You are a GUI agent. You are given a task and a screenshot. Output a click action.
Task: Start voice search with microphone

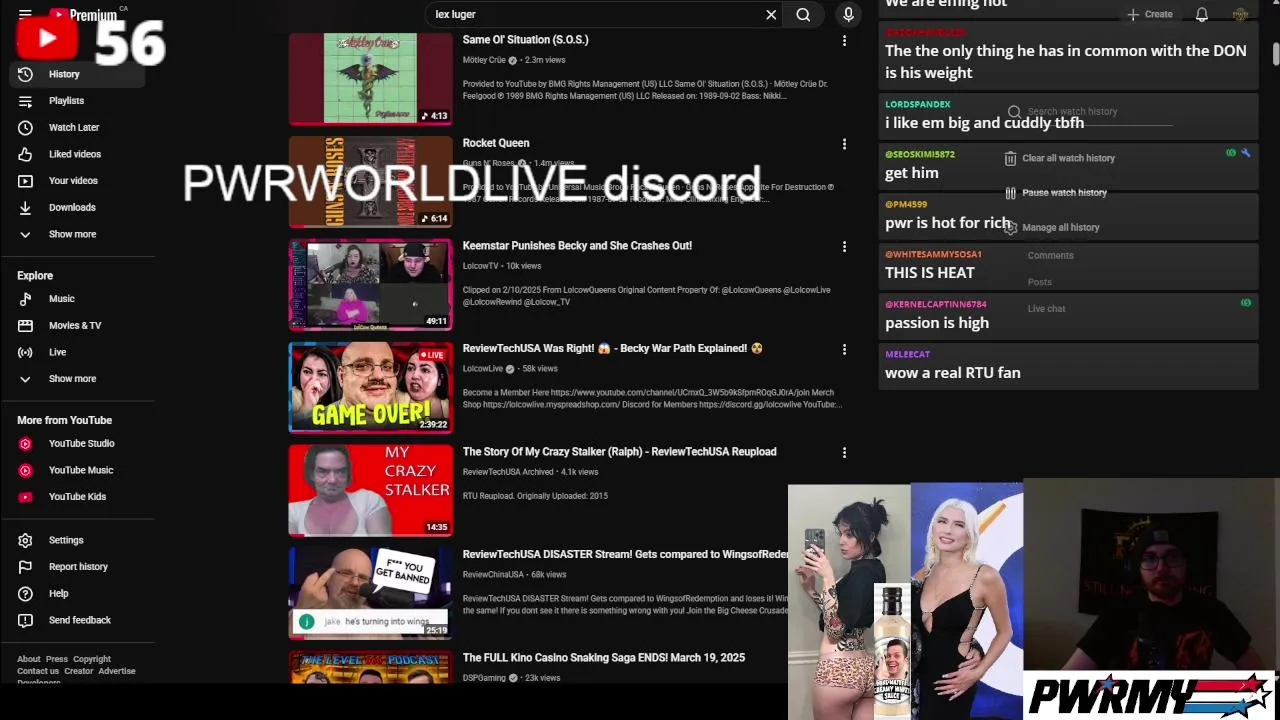[848, 15]
